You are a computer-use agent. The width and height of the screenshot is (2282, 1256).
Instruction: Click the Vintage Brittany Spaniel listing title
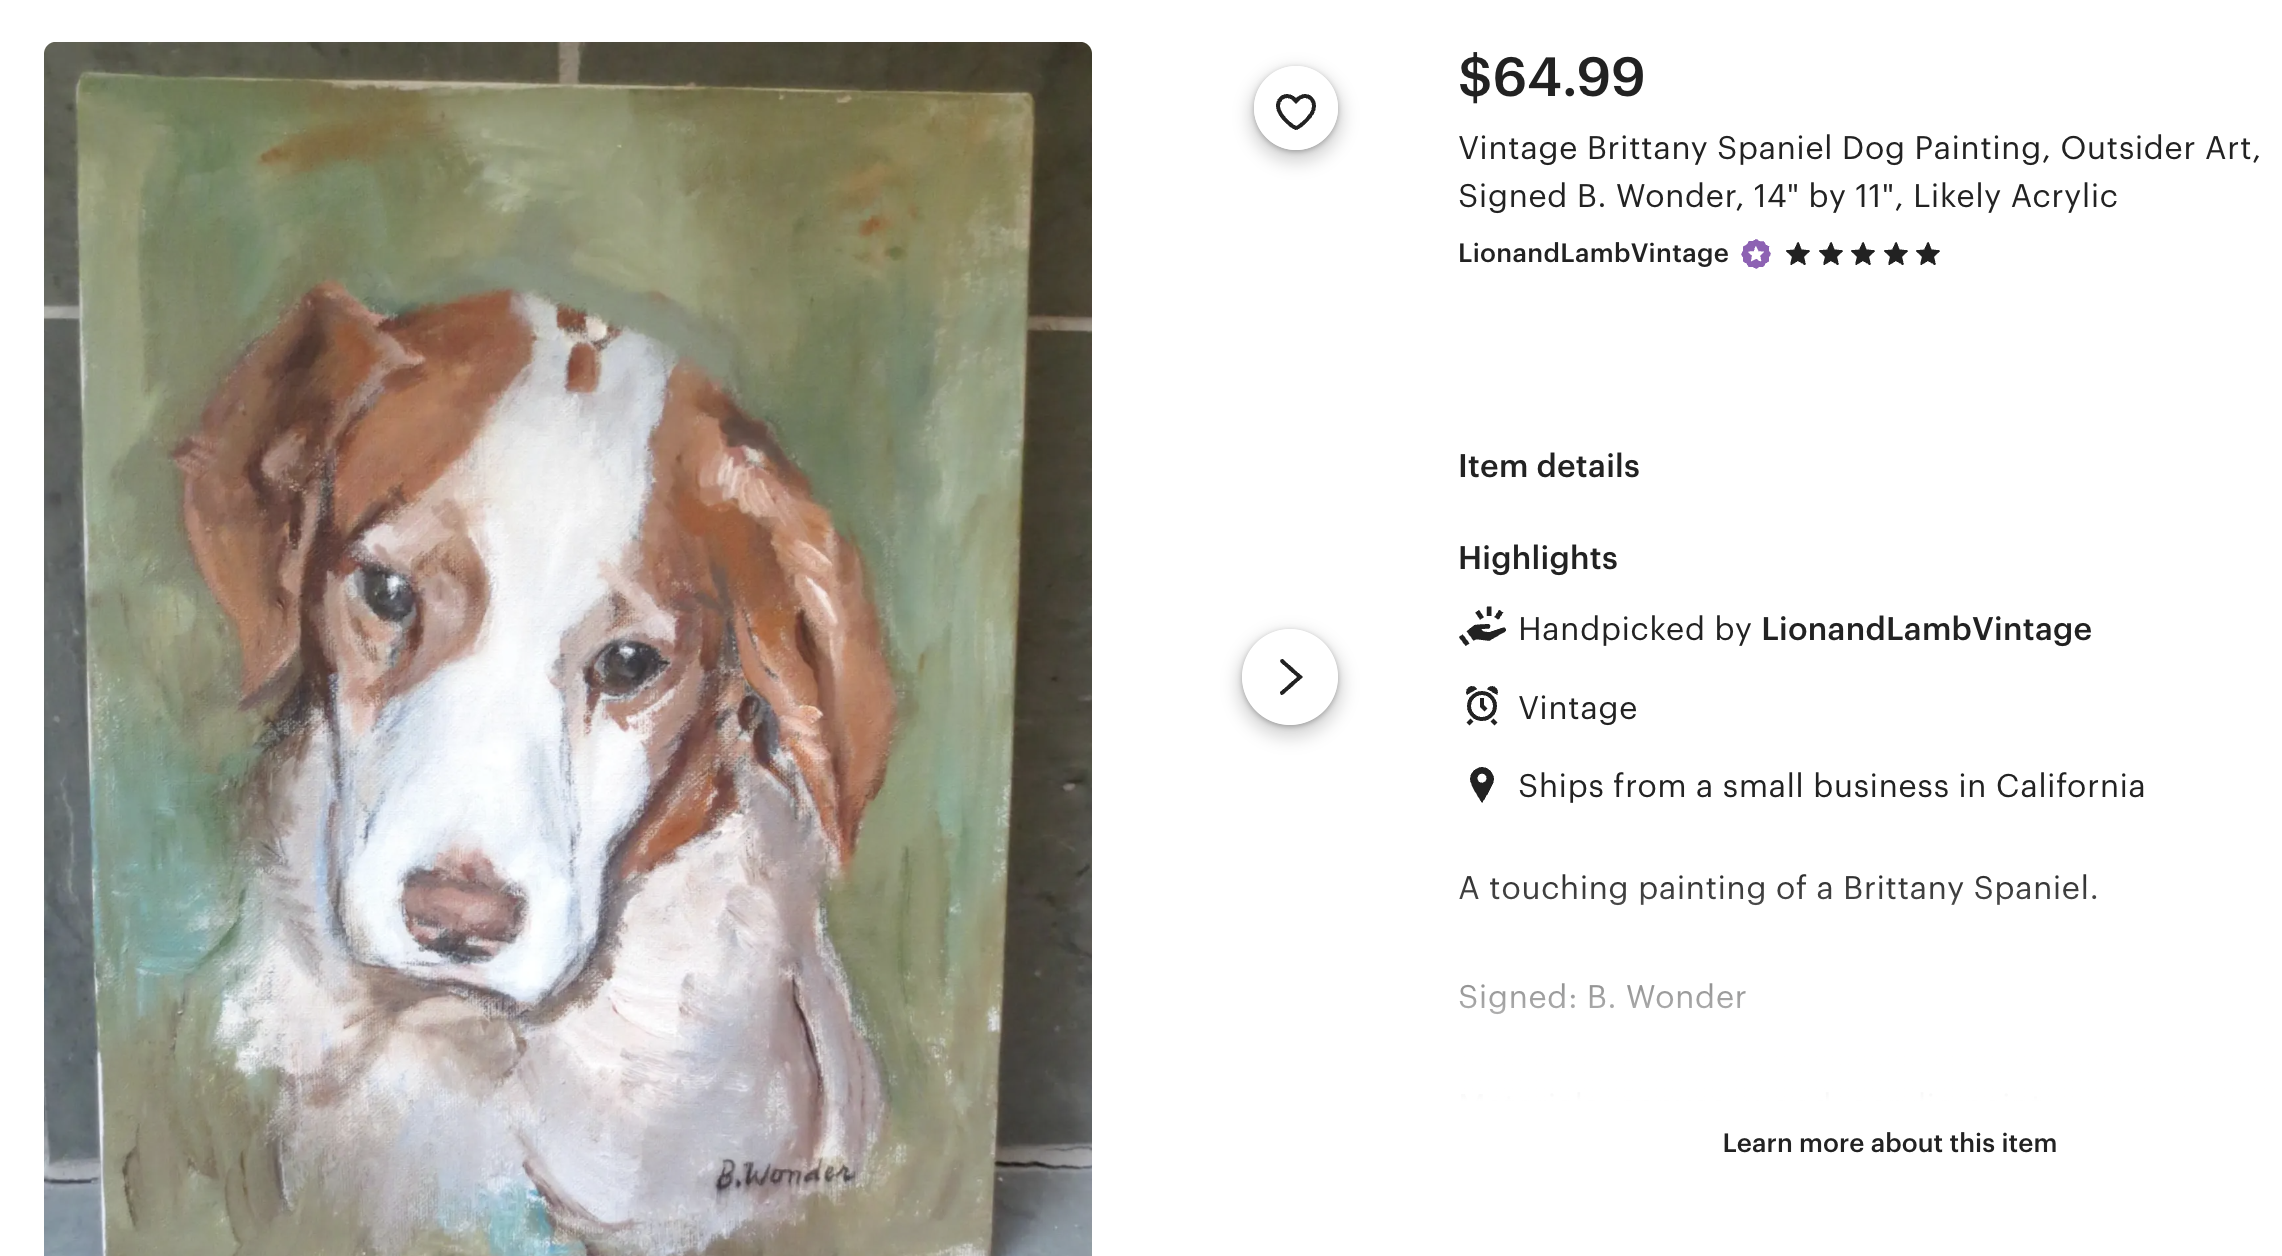pos(1858,172)
